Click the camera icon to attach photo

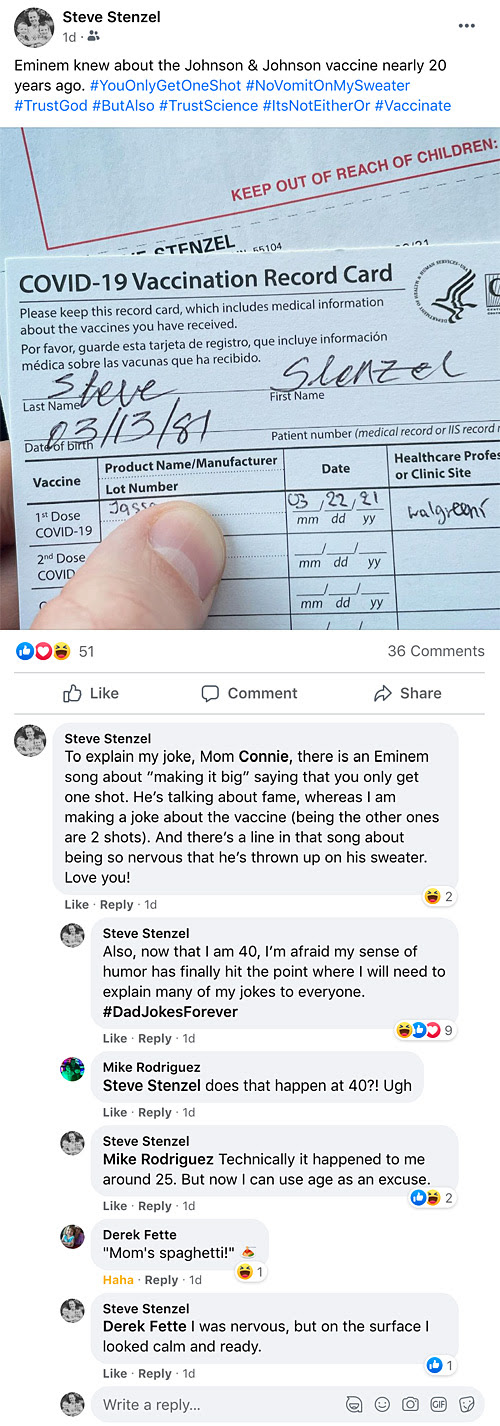coord(410,1404)
